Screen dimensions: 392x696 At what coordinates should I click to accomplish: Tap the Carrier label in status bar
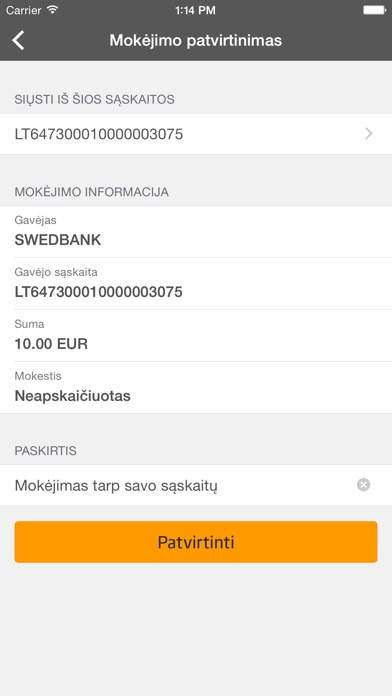[x=24, y=10]
